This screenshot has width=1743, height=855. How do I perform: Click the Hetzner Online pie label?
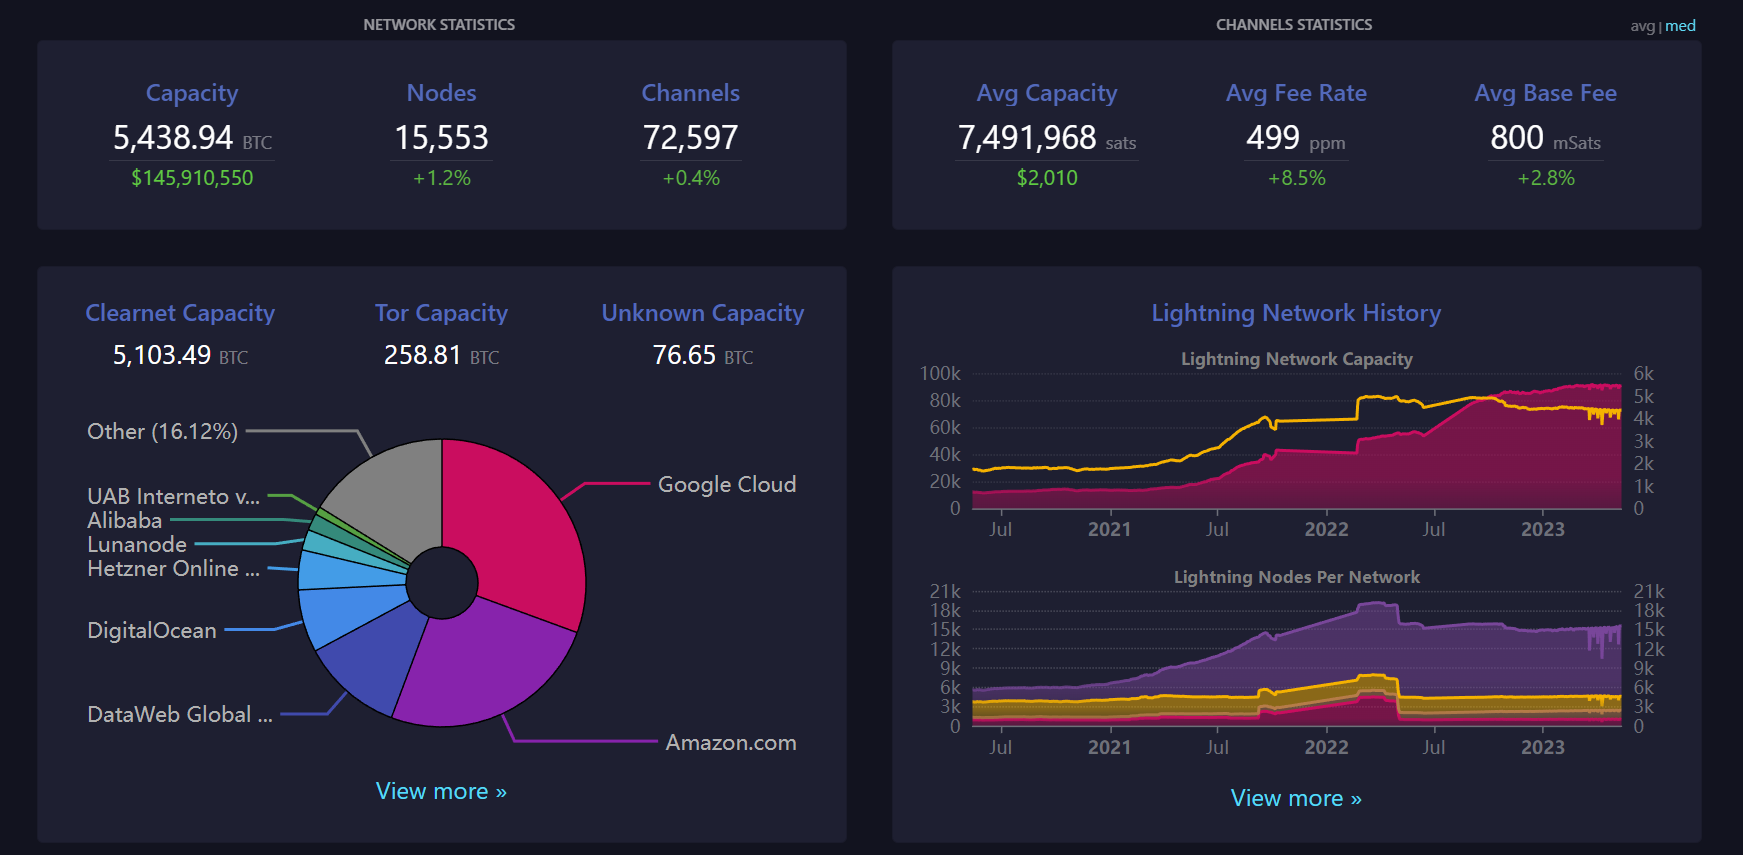pyautogui.click(x=173, y=569)
